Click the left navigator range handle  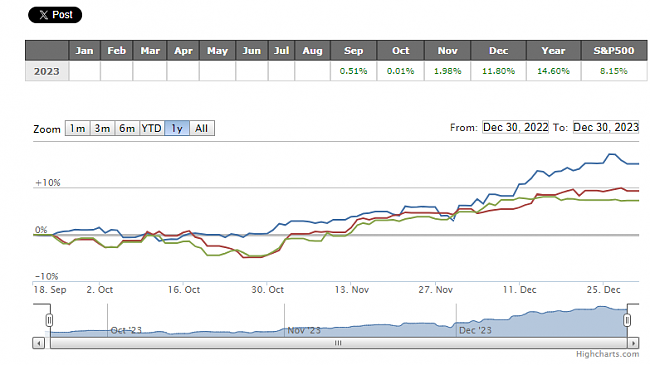pyautogui.click(x=49, y=320)
